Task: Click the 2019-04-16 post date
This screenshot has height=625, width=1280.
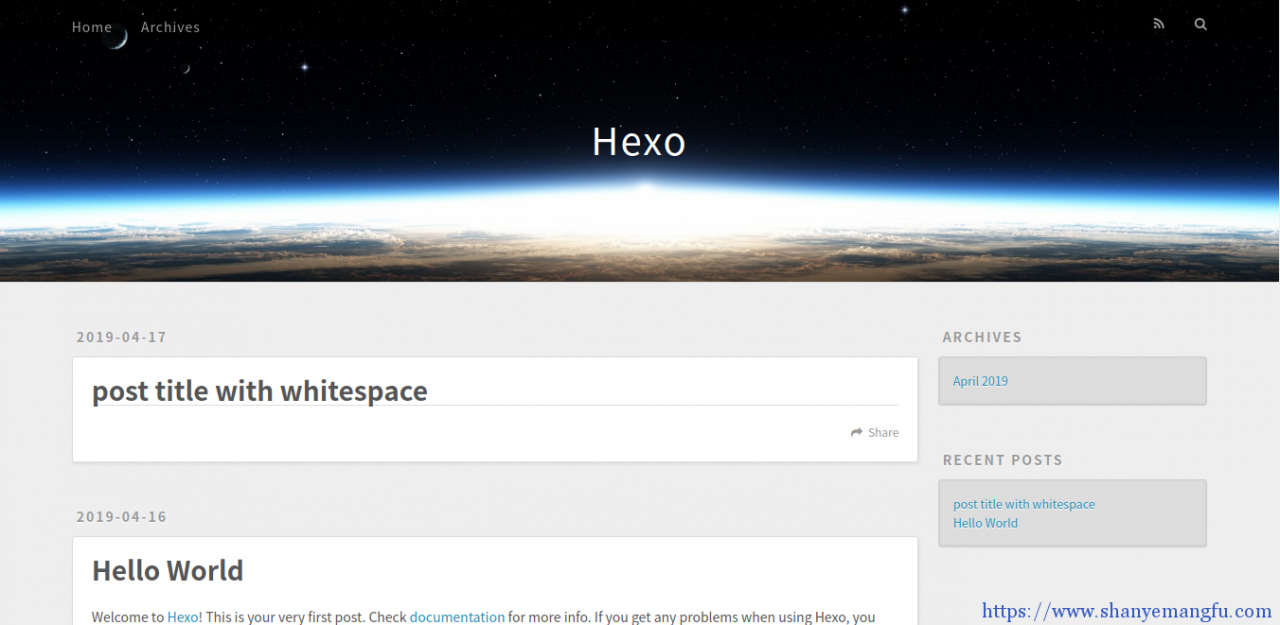Action: (121, 517)
